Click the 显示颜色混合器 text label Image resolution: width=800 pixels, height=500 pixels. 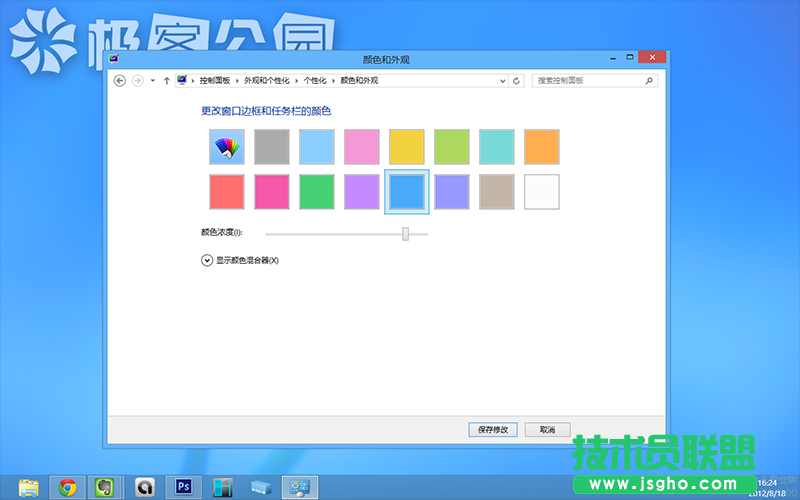pyautogui.click(x=247, y=261)
